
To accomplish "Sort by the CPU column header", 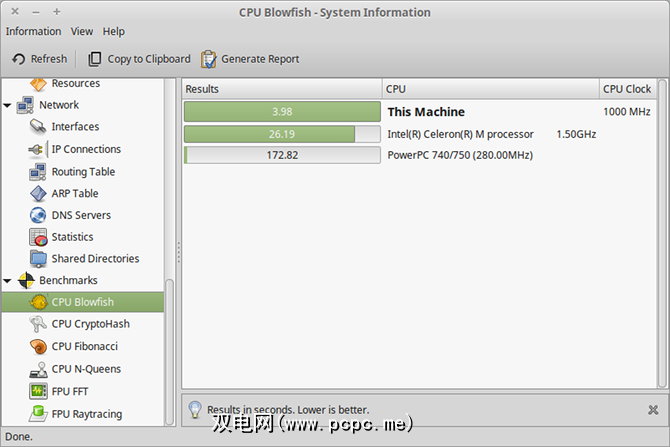I will (x=491, y=89).
